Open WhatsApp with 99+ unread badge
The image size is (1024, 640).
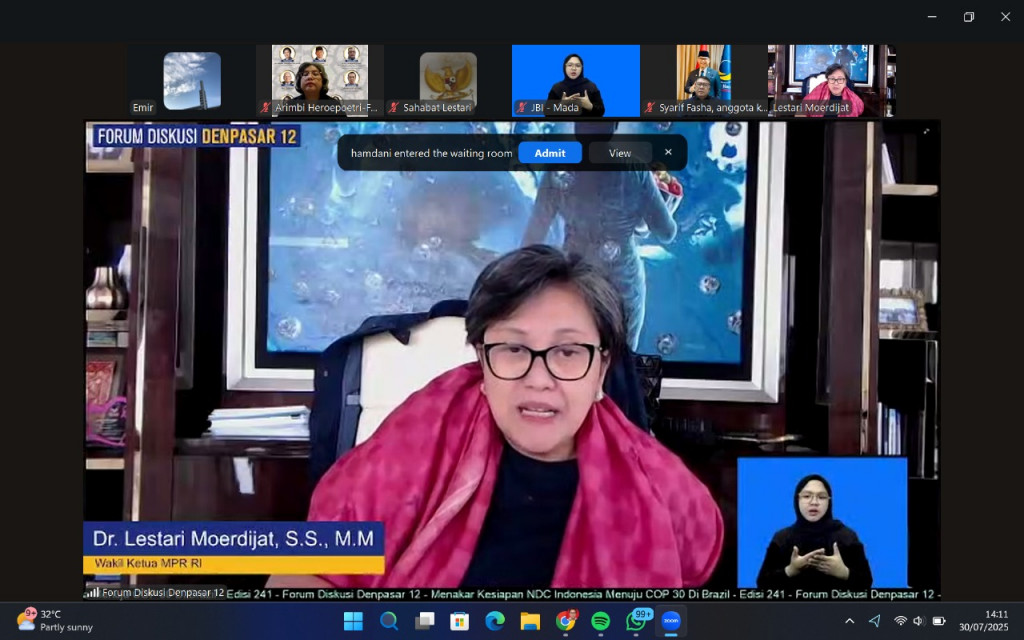(636, 621)
